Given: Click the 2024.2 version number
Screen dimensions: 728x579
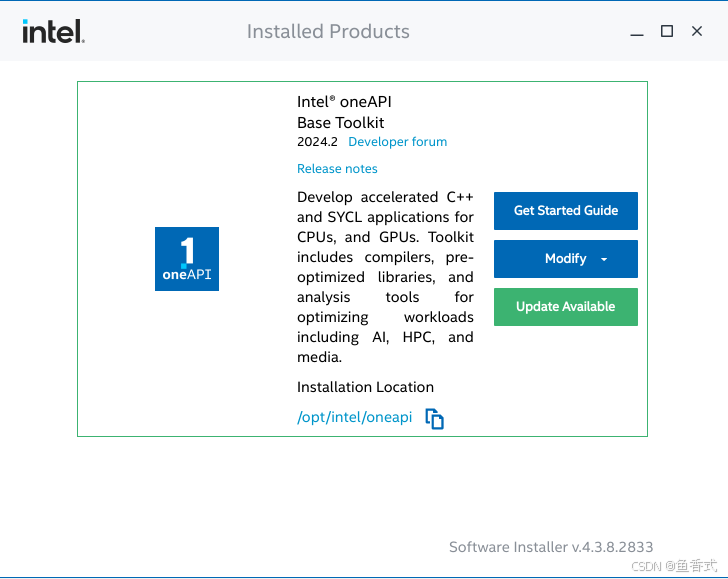Looking at the screenshot, I should pos(317,142).
